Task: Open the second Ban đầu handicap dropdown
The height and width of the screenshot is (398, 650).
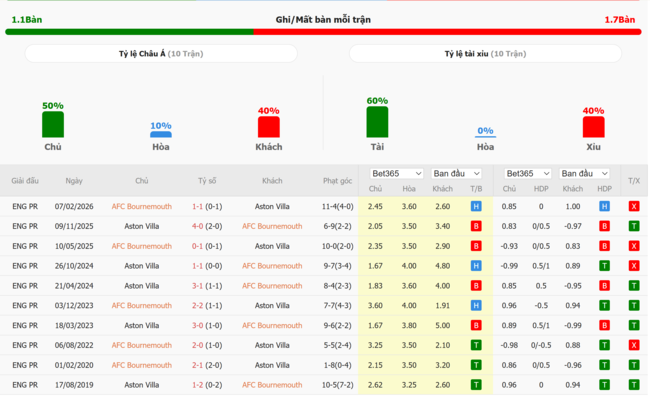Action: [x=584, y=173]
